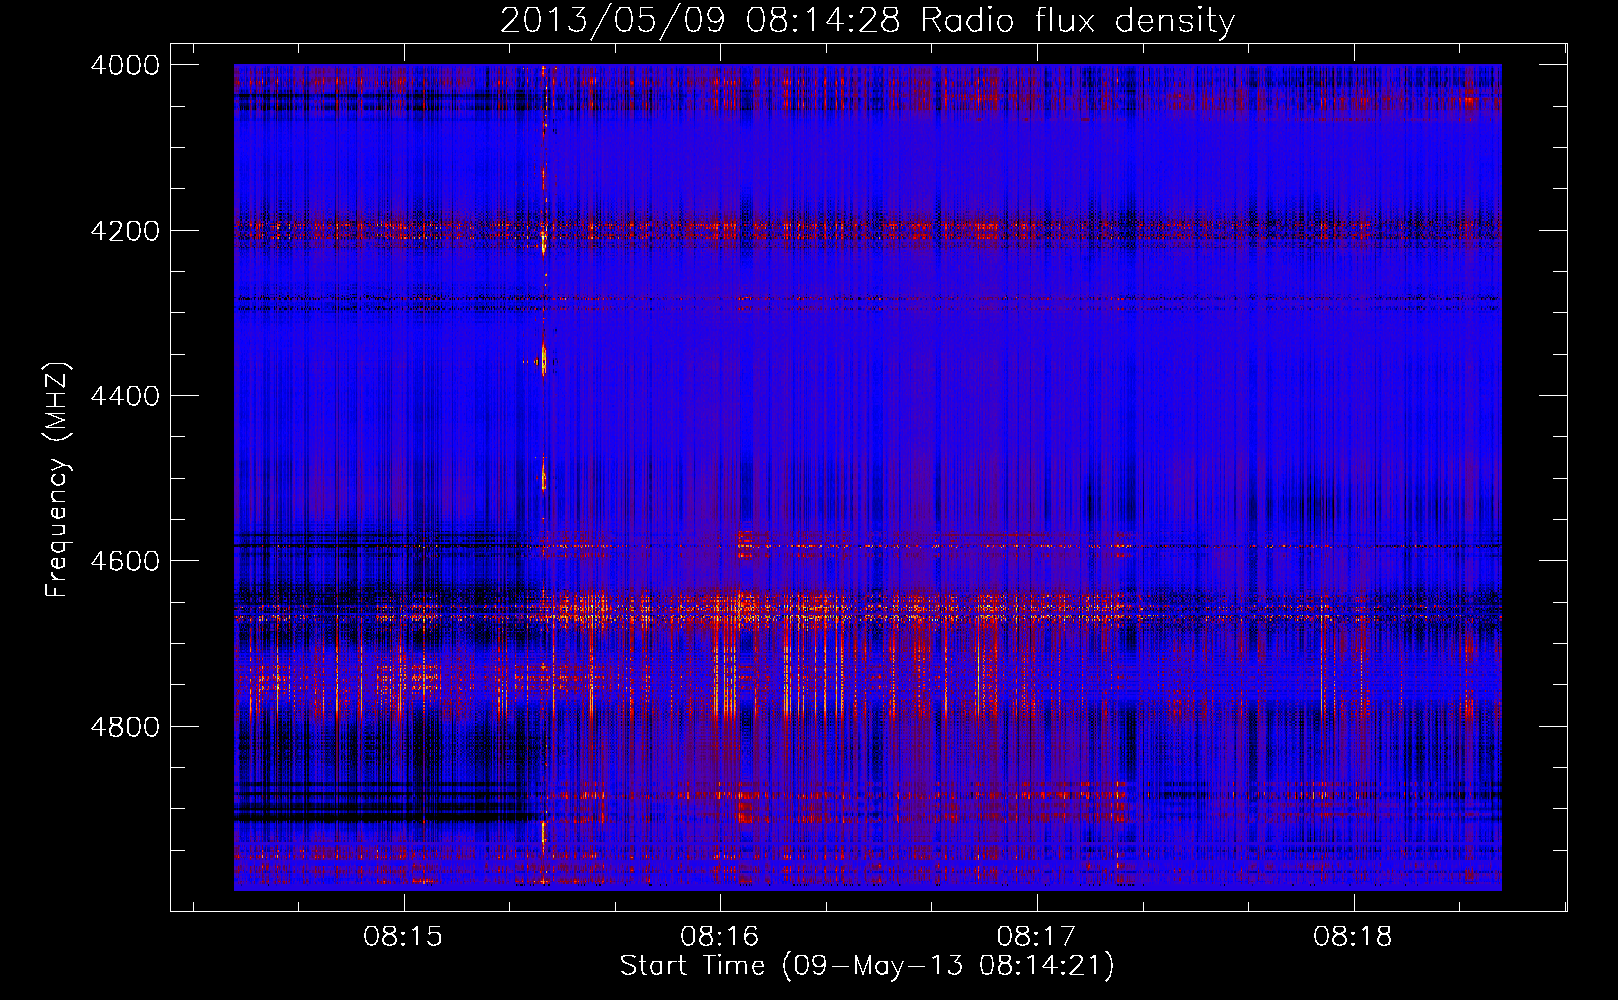Image resolution: width=1618 pixels, height=1000 pixels.
Task: Click the 08:16 time tick label
Action: (x=720, y=937)
